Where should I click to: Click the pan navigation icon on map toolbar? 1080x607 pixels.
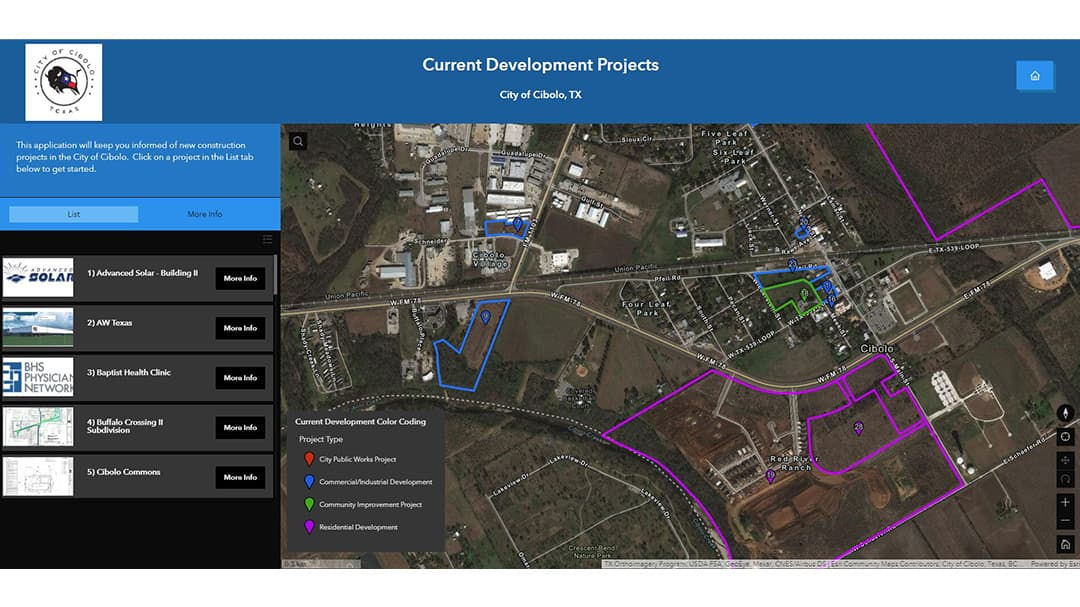[x=1065, y=460]
